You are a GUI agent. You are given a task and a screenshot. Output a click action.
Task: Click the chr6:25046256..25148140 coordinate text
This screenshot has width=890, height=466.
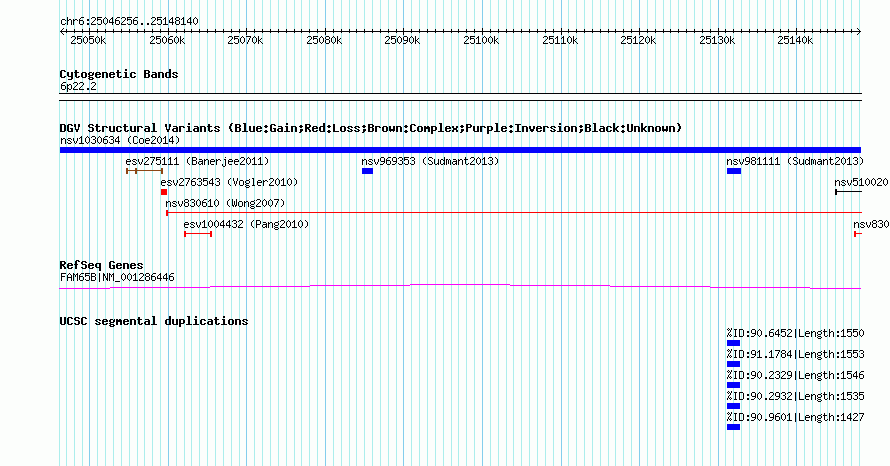pyautogui.click(x=129, y=22)
